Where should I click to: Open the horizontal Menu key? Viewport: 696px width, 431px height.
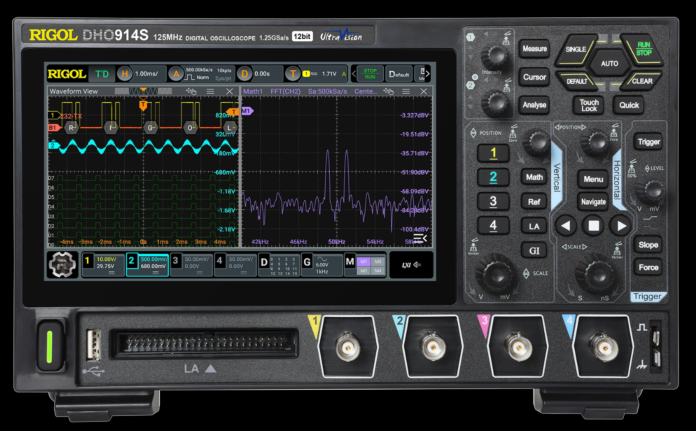tap(593, 179)
